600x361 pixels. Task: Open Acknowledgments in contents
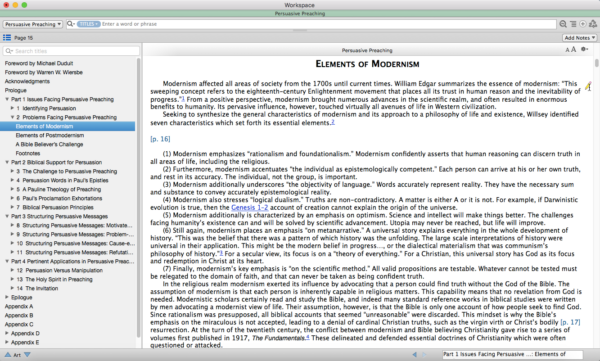tap(27, 81)
